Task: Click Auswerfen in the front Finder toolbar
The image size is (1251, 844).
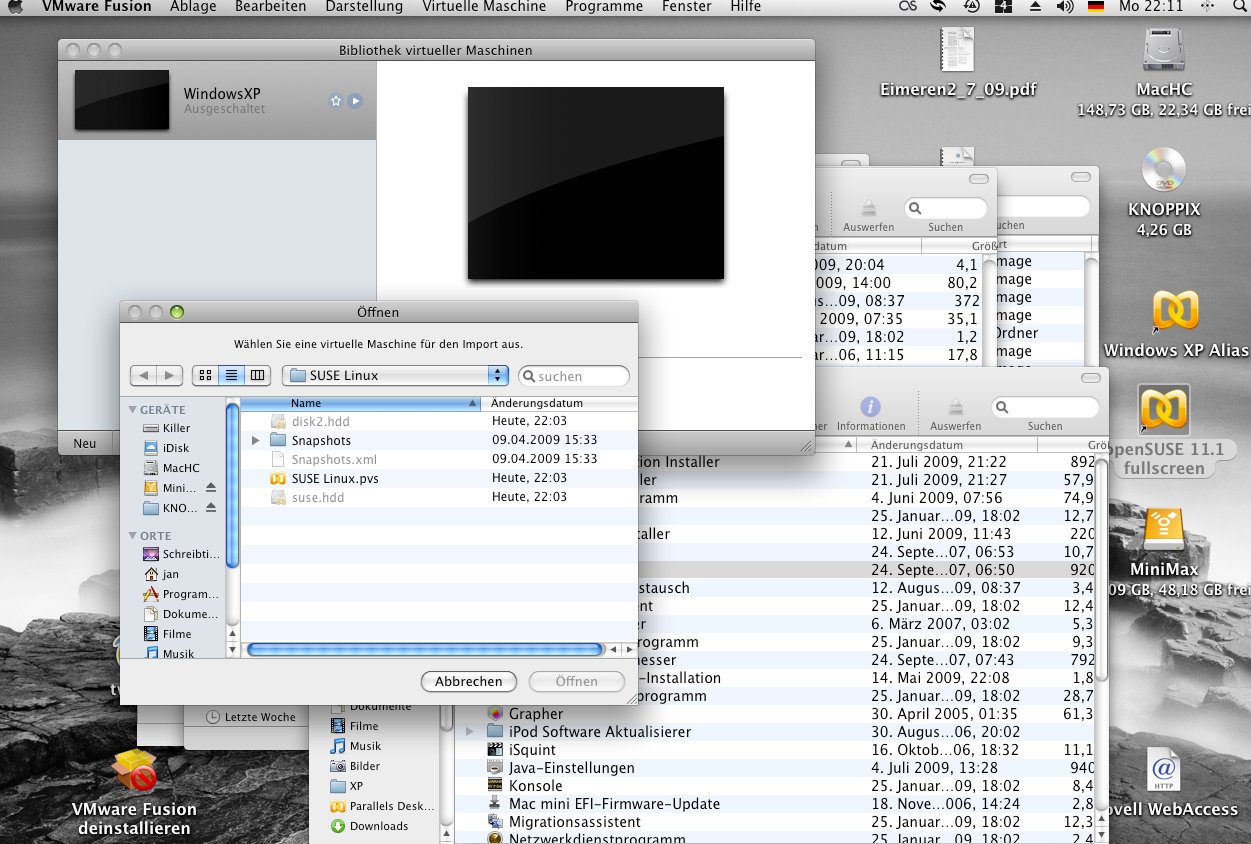Action: (x=954, y=413)
